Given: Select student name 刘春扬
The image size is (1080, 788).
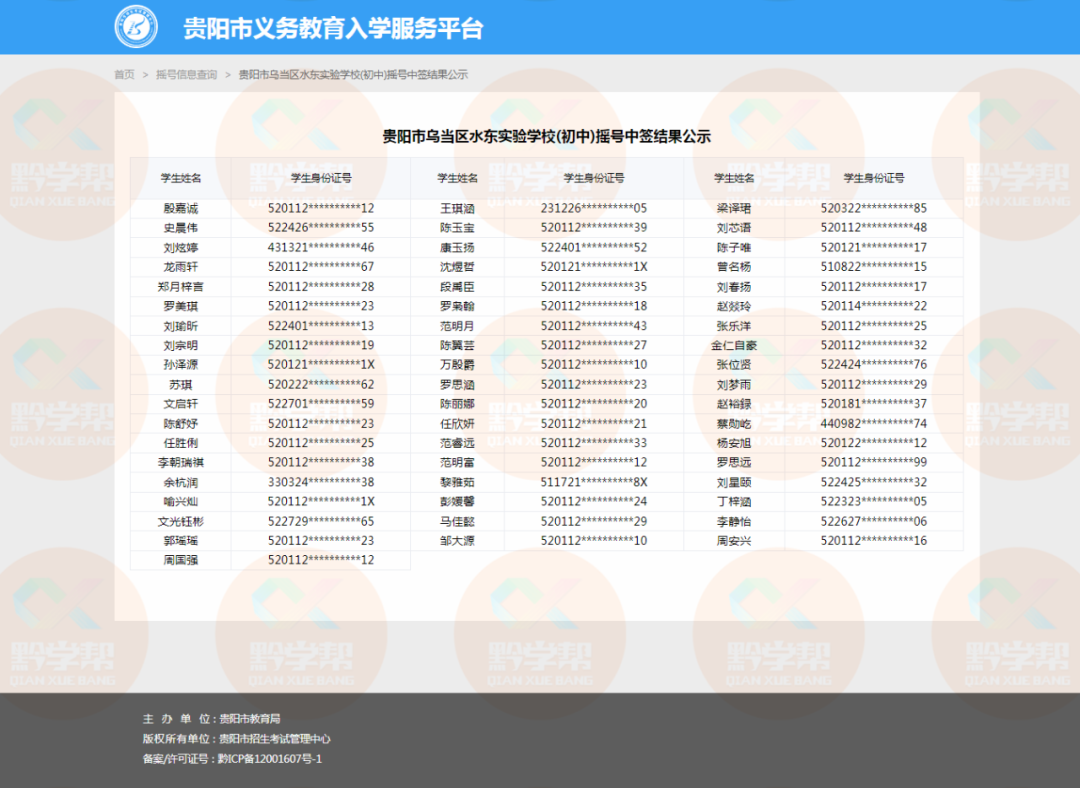Looking at the screenshot, I should point(734,287).
